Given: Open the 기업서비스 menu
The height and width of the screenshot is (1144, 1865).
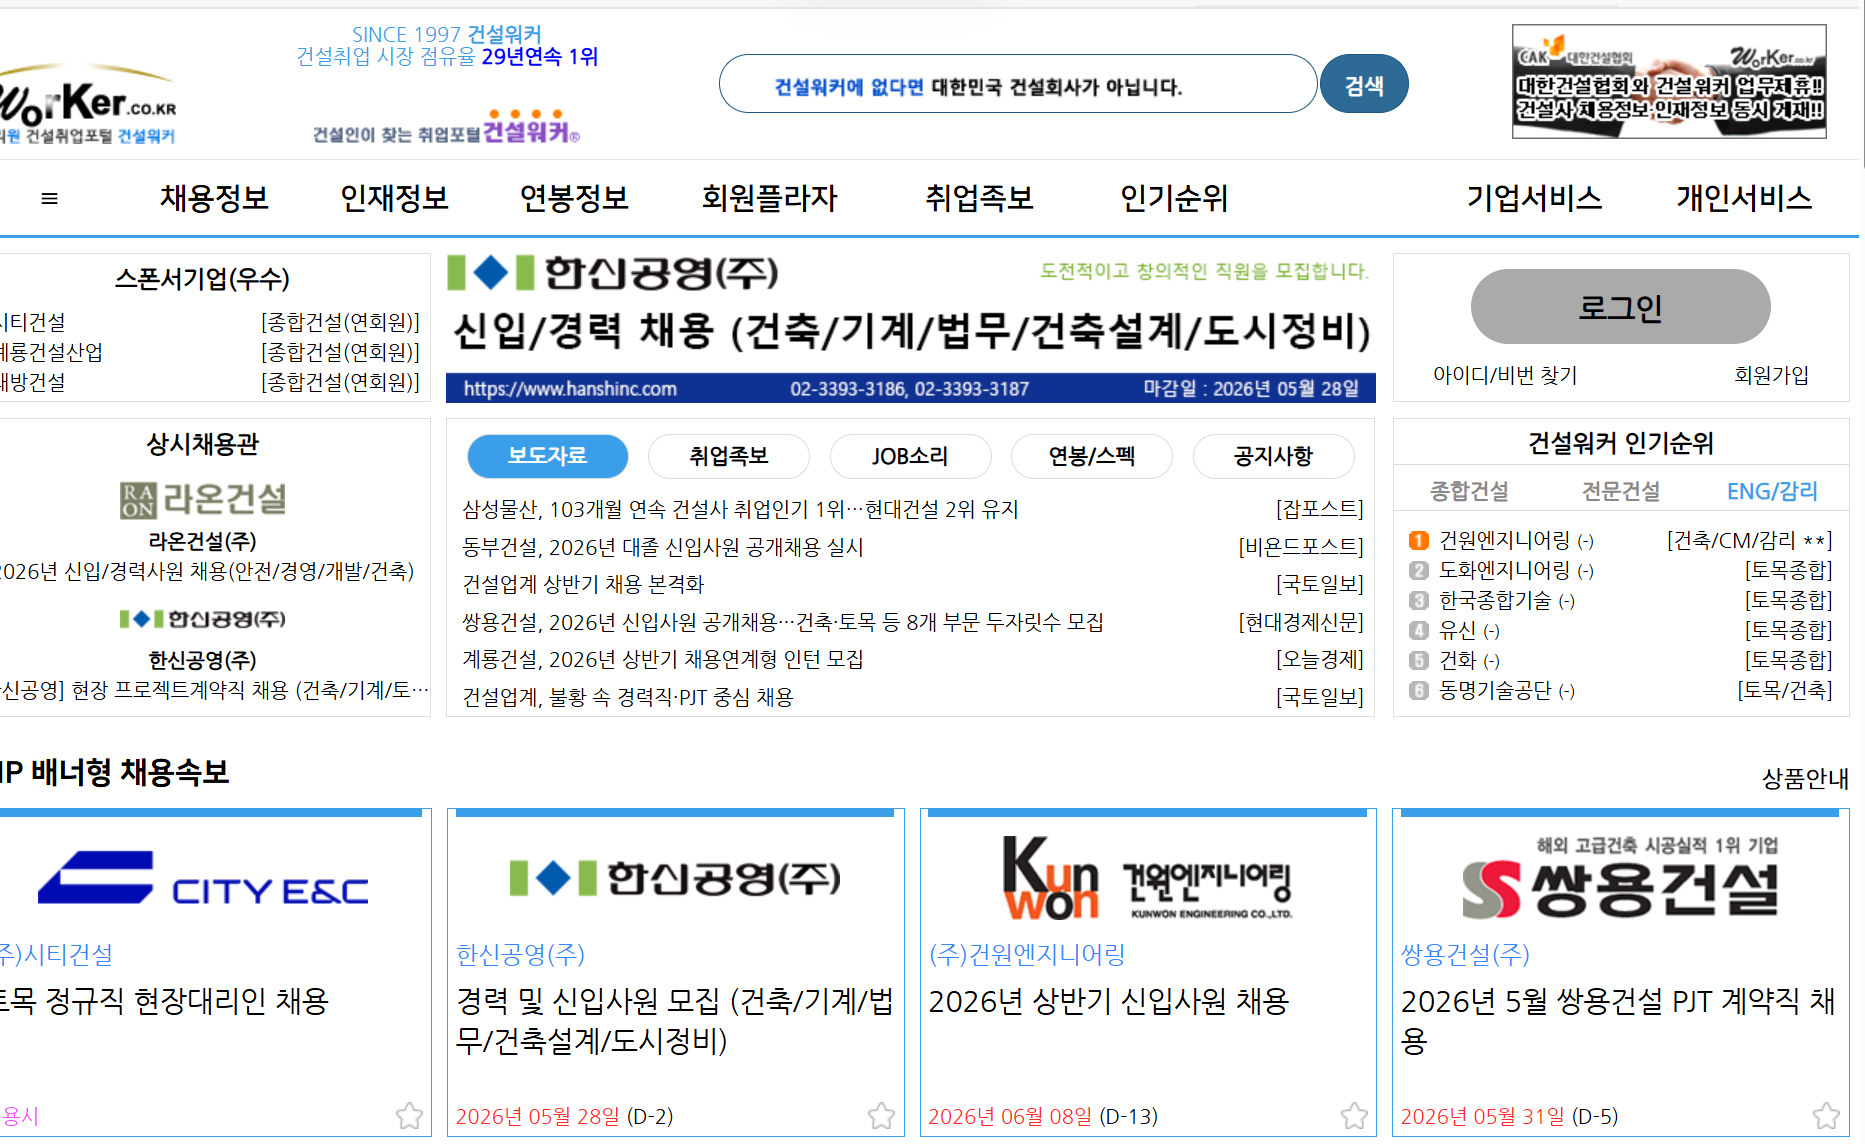Looking at the screenshot, I should tap(1534, 198).
